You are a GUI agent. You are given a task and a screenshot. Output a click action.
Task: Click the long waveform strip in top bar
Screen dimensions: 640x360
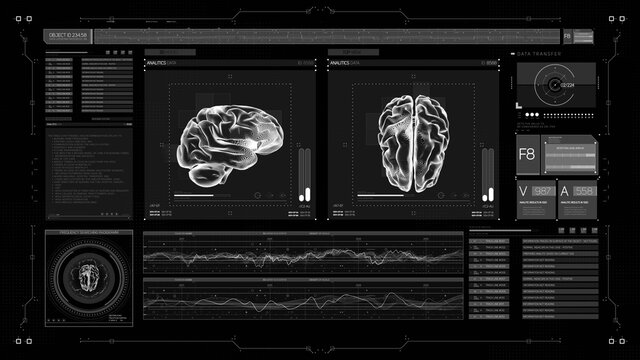pos(327,36)
